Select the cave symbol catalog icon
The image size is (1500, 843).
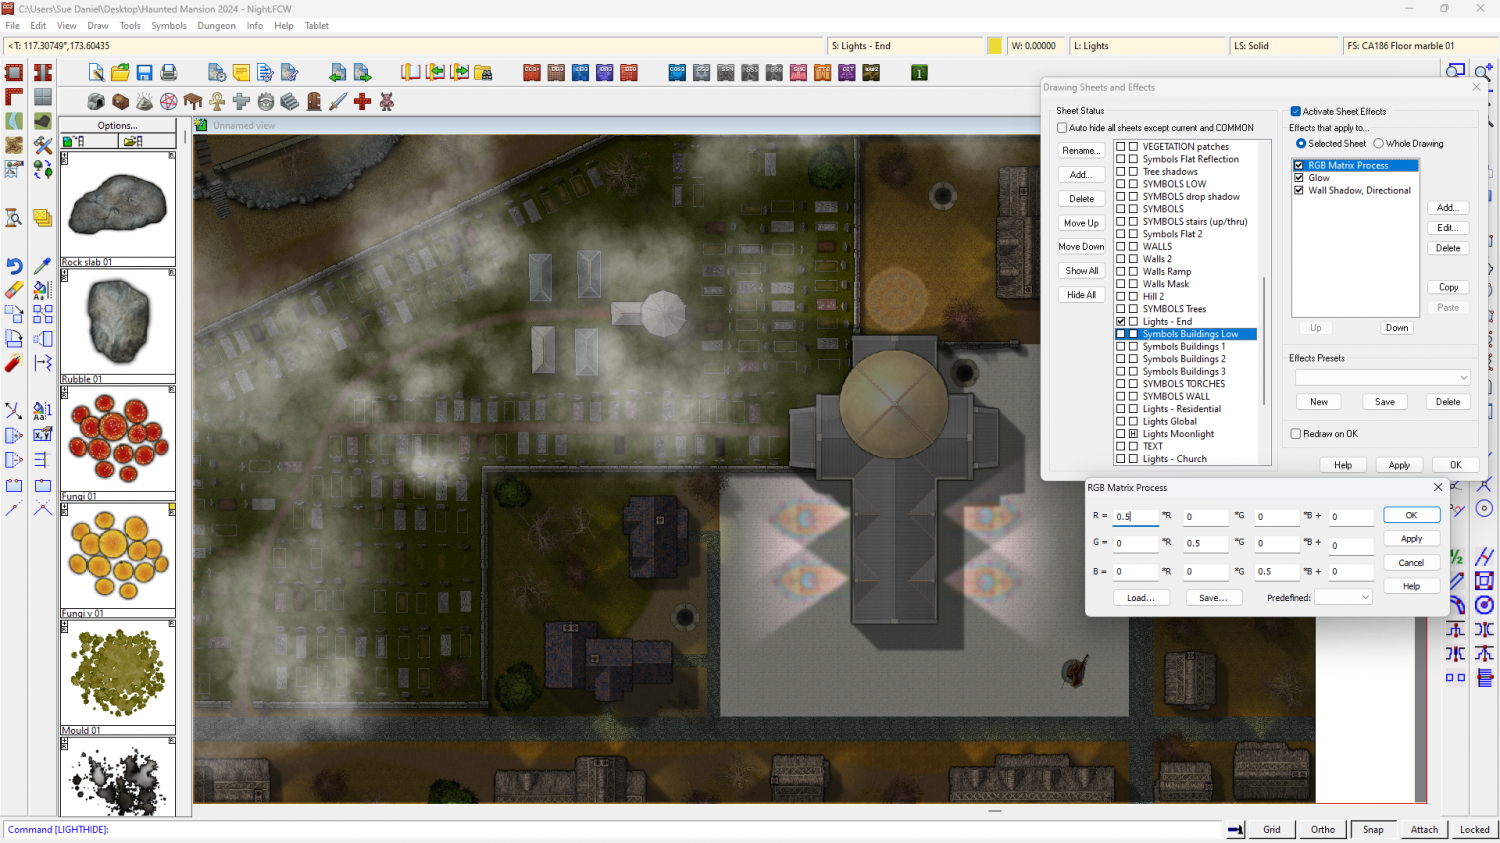pyautogui.click(x=96, y=101)
